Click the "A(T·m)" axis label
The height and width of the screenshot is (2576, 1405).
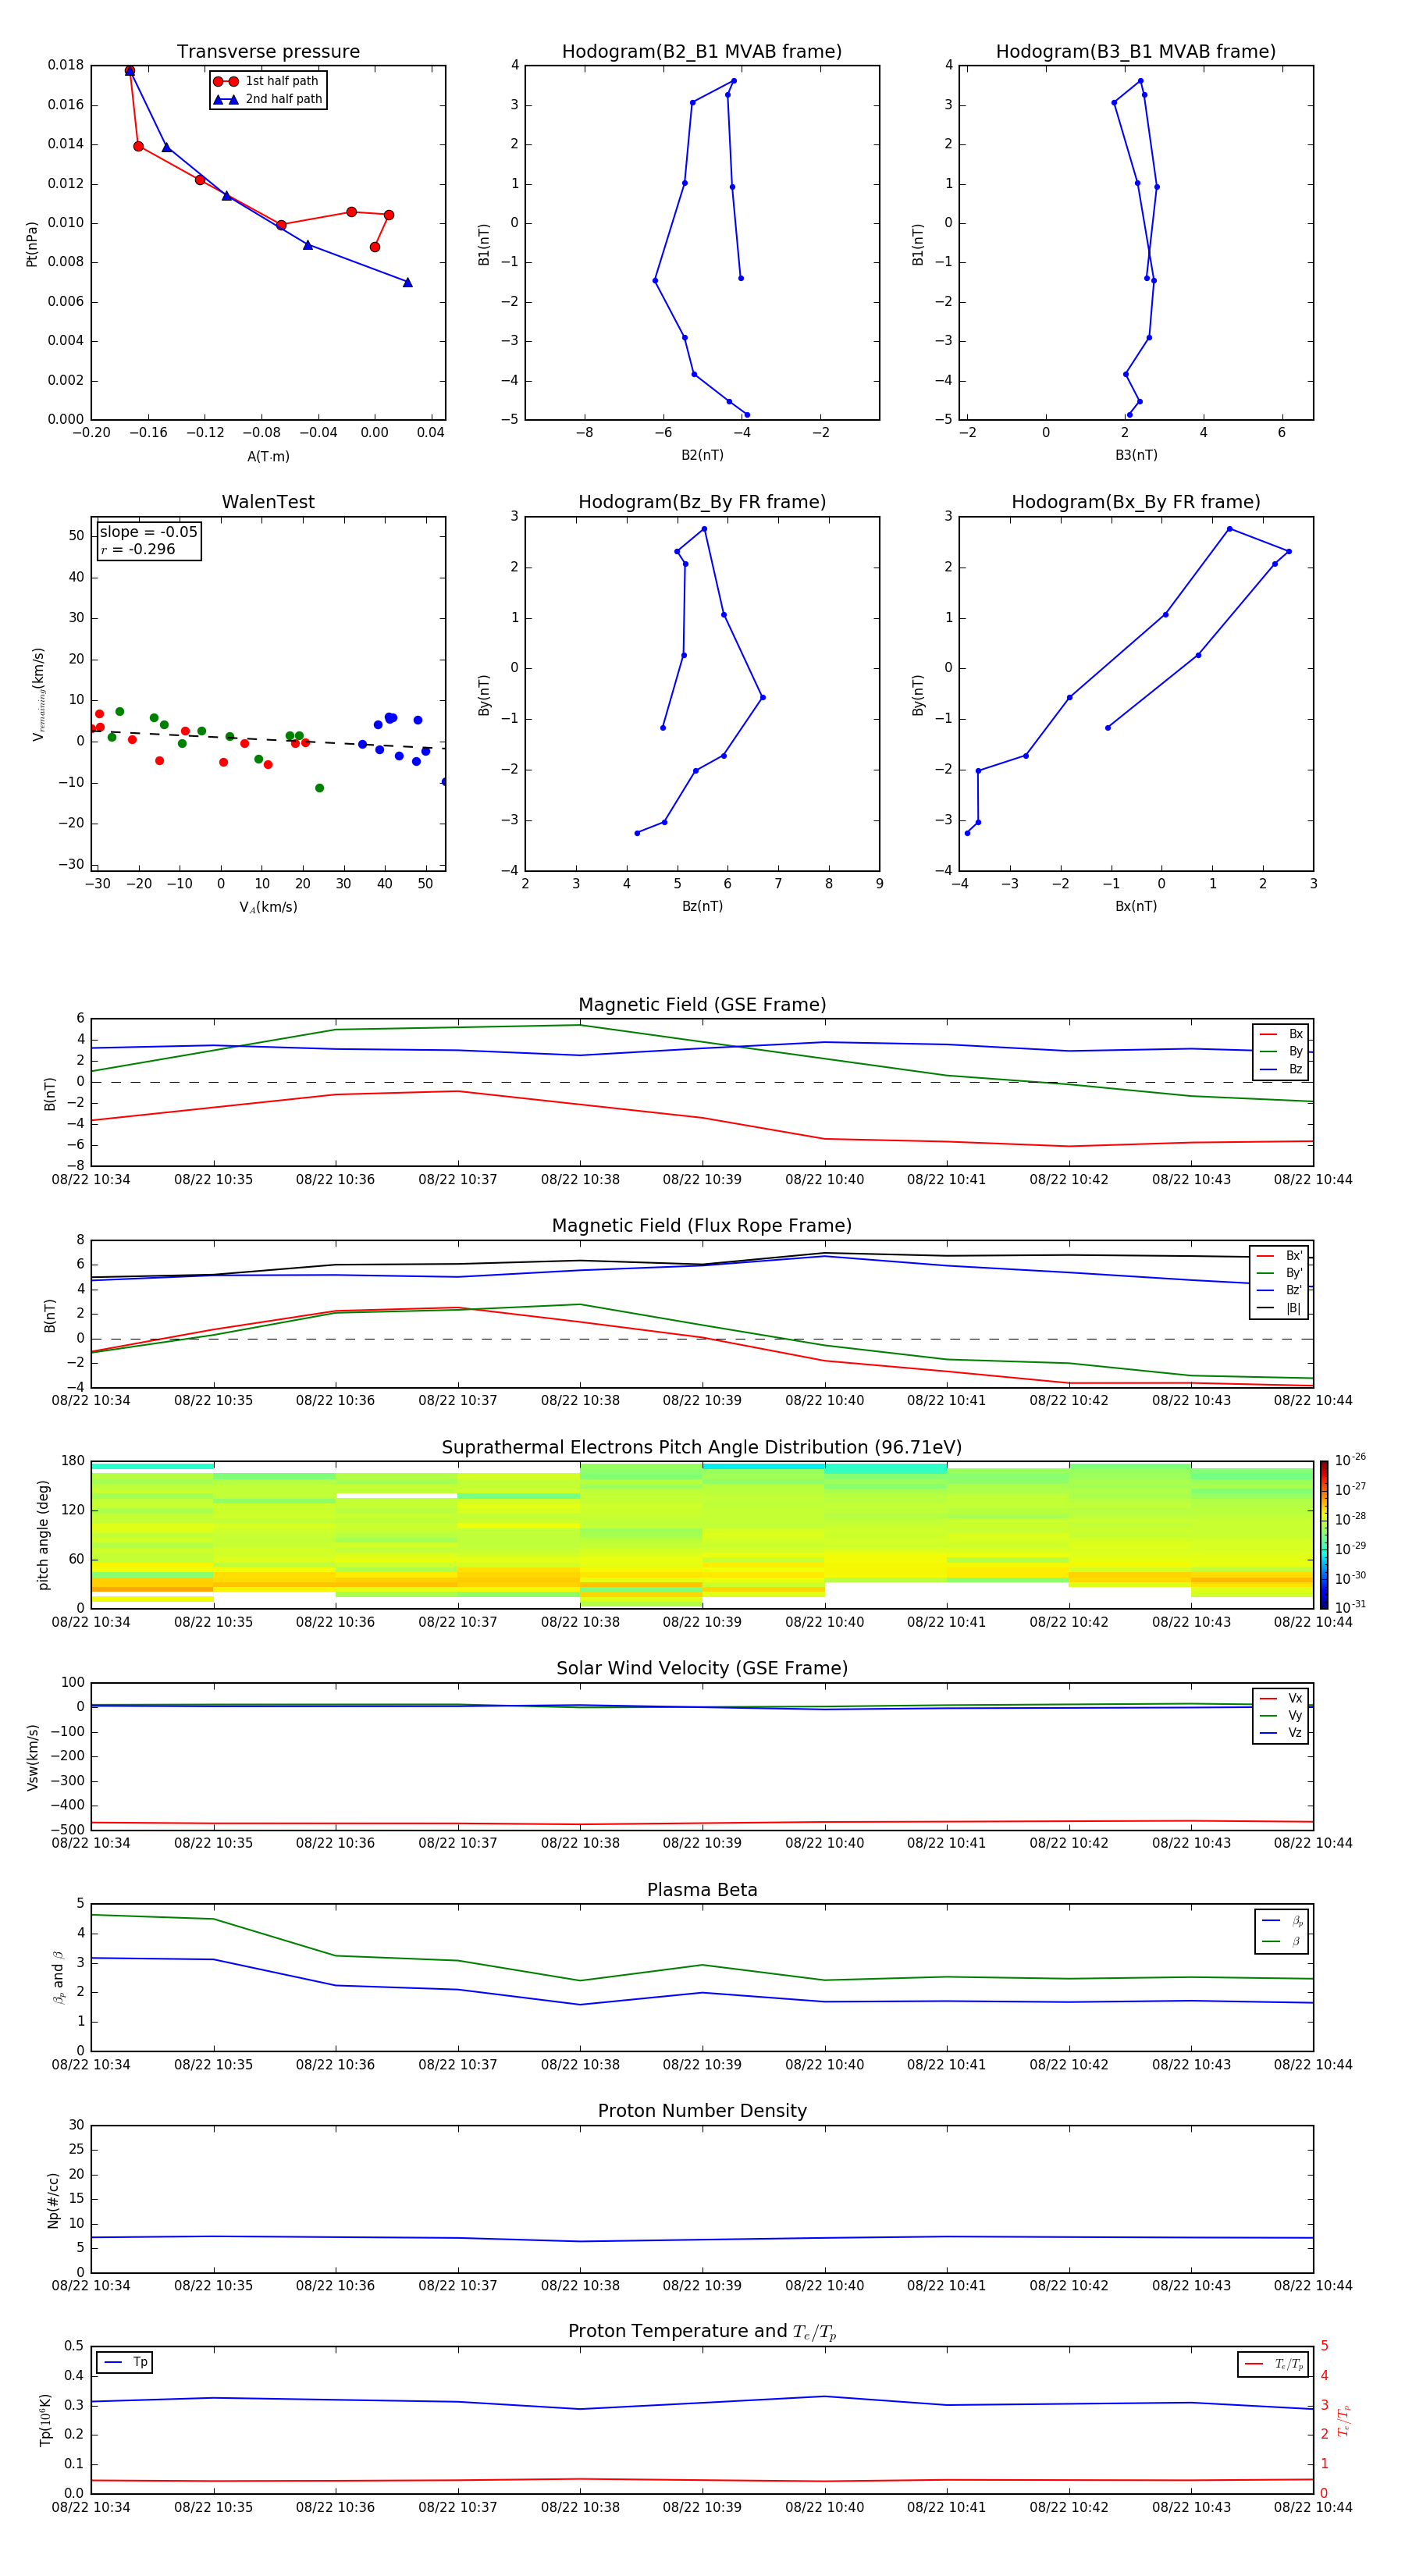[268, 456]
